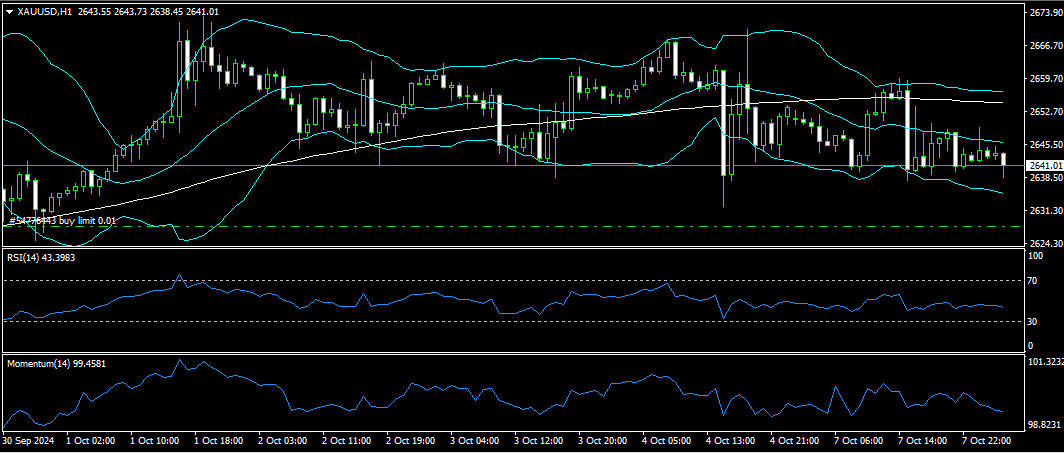This screenshot has width=1064, height=453.
Task: Click the XAUUSD,H1 chart title label
Action: [x=45, y=12]
